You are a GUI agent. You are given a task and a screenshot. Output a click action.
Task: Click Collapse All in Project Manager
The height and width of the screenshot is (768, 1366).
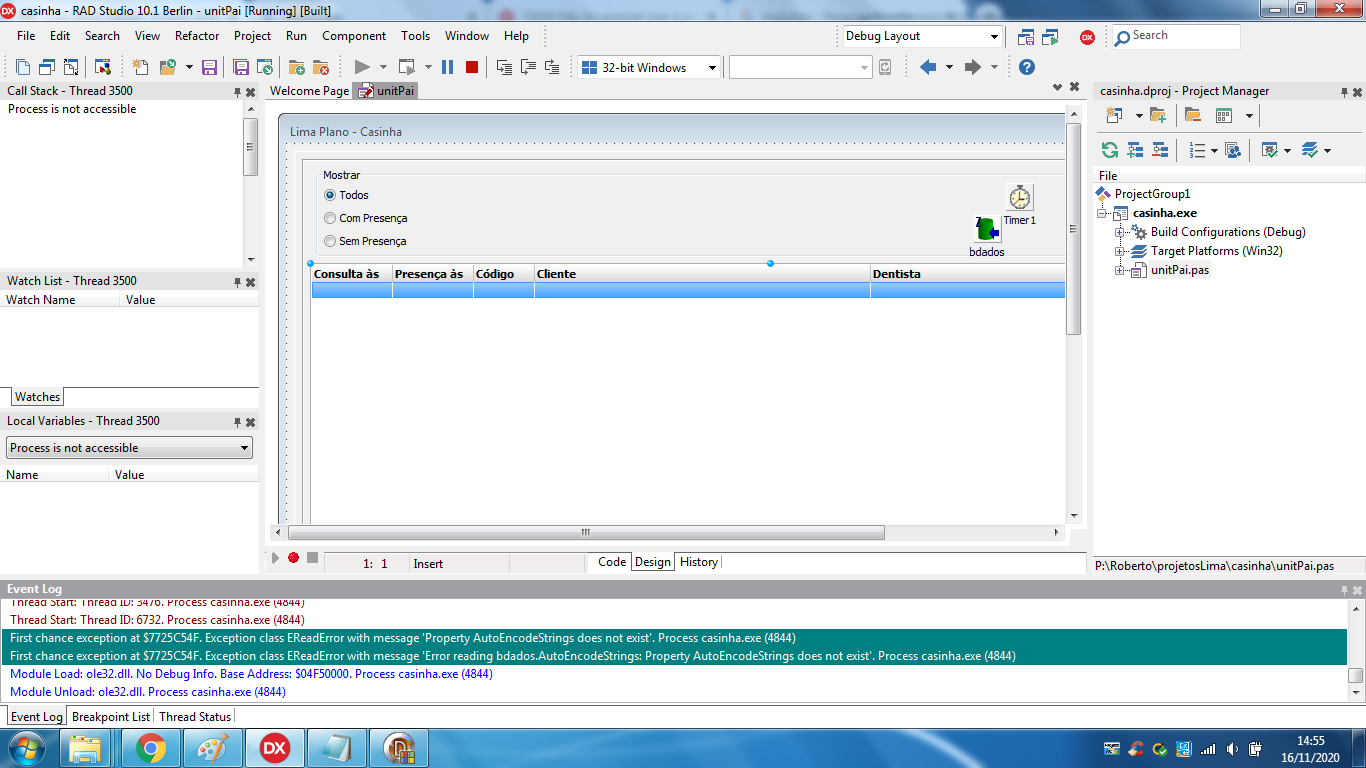(x=1160, y=150)
